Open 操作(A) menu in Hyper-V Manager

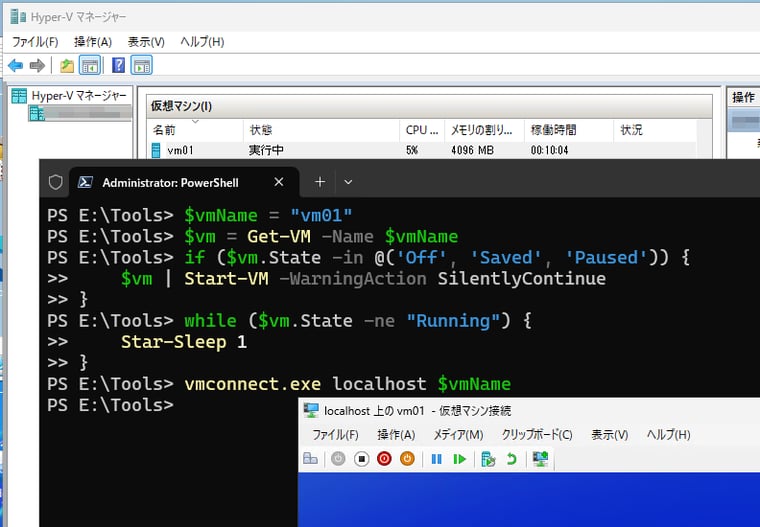tap(93, 42)
